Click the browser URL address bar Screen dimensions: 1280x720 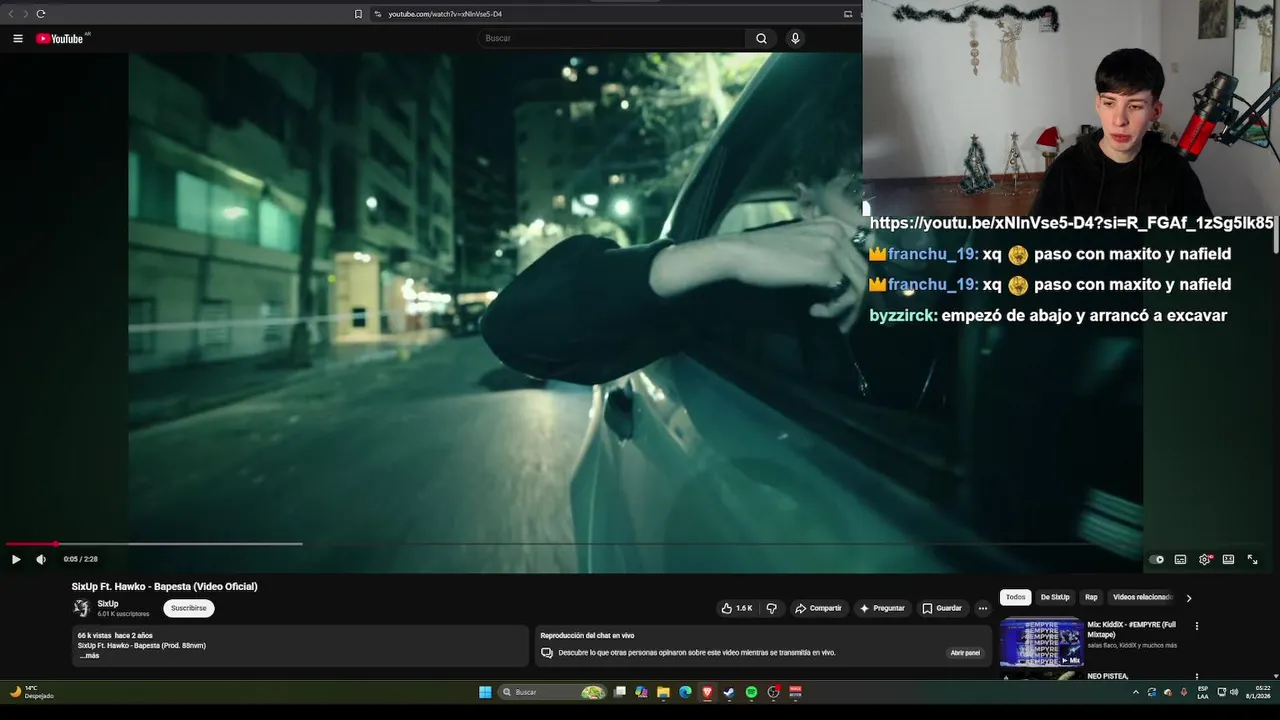(x=610, y=14)
